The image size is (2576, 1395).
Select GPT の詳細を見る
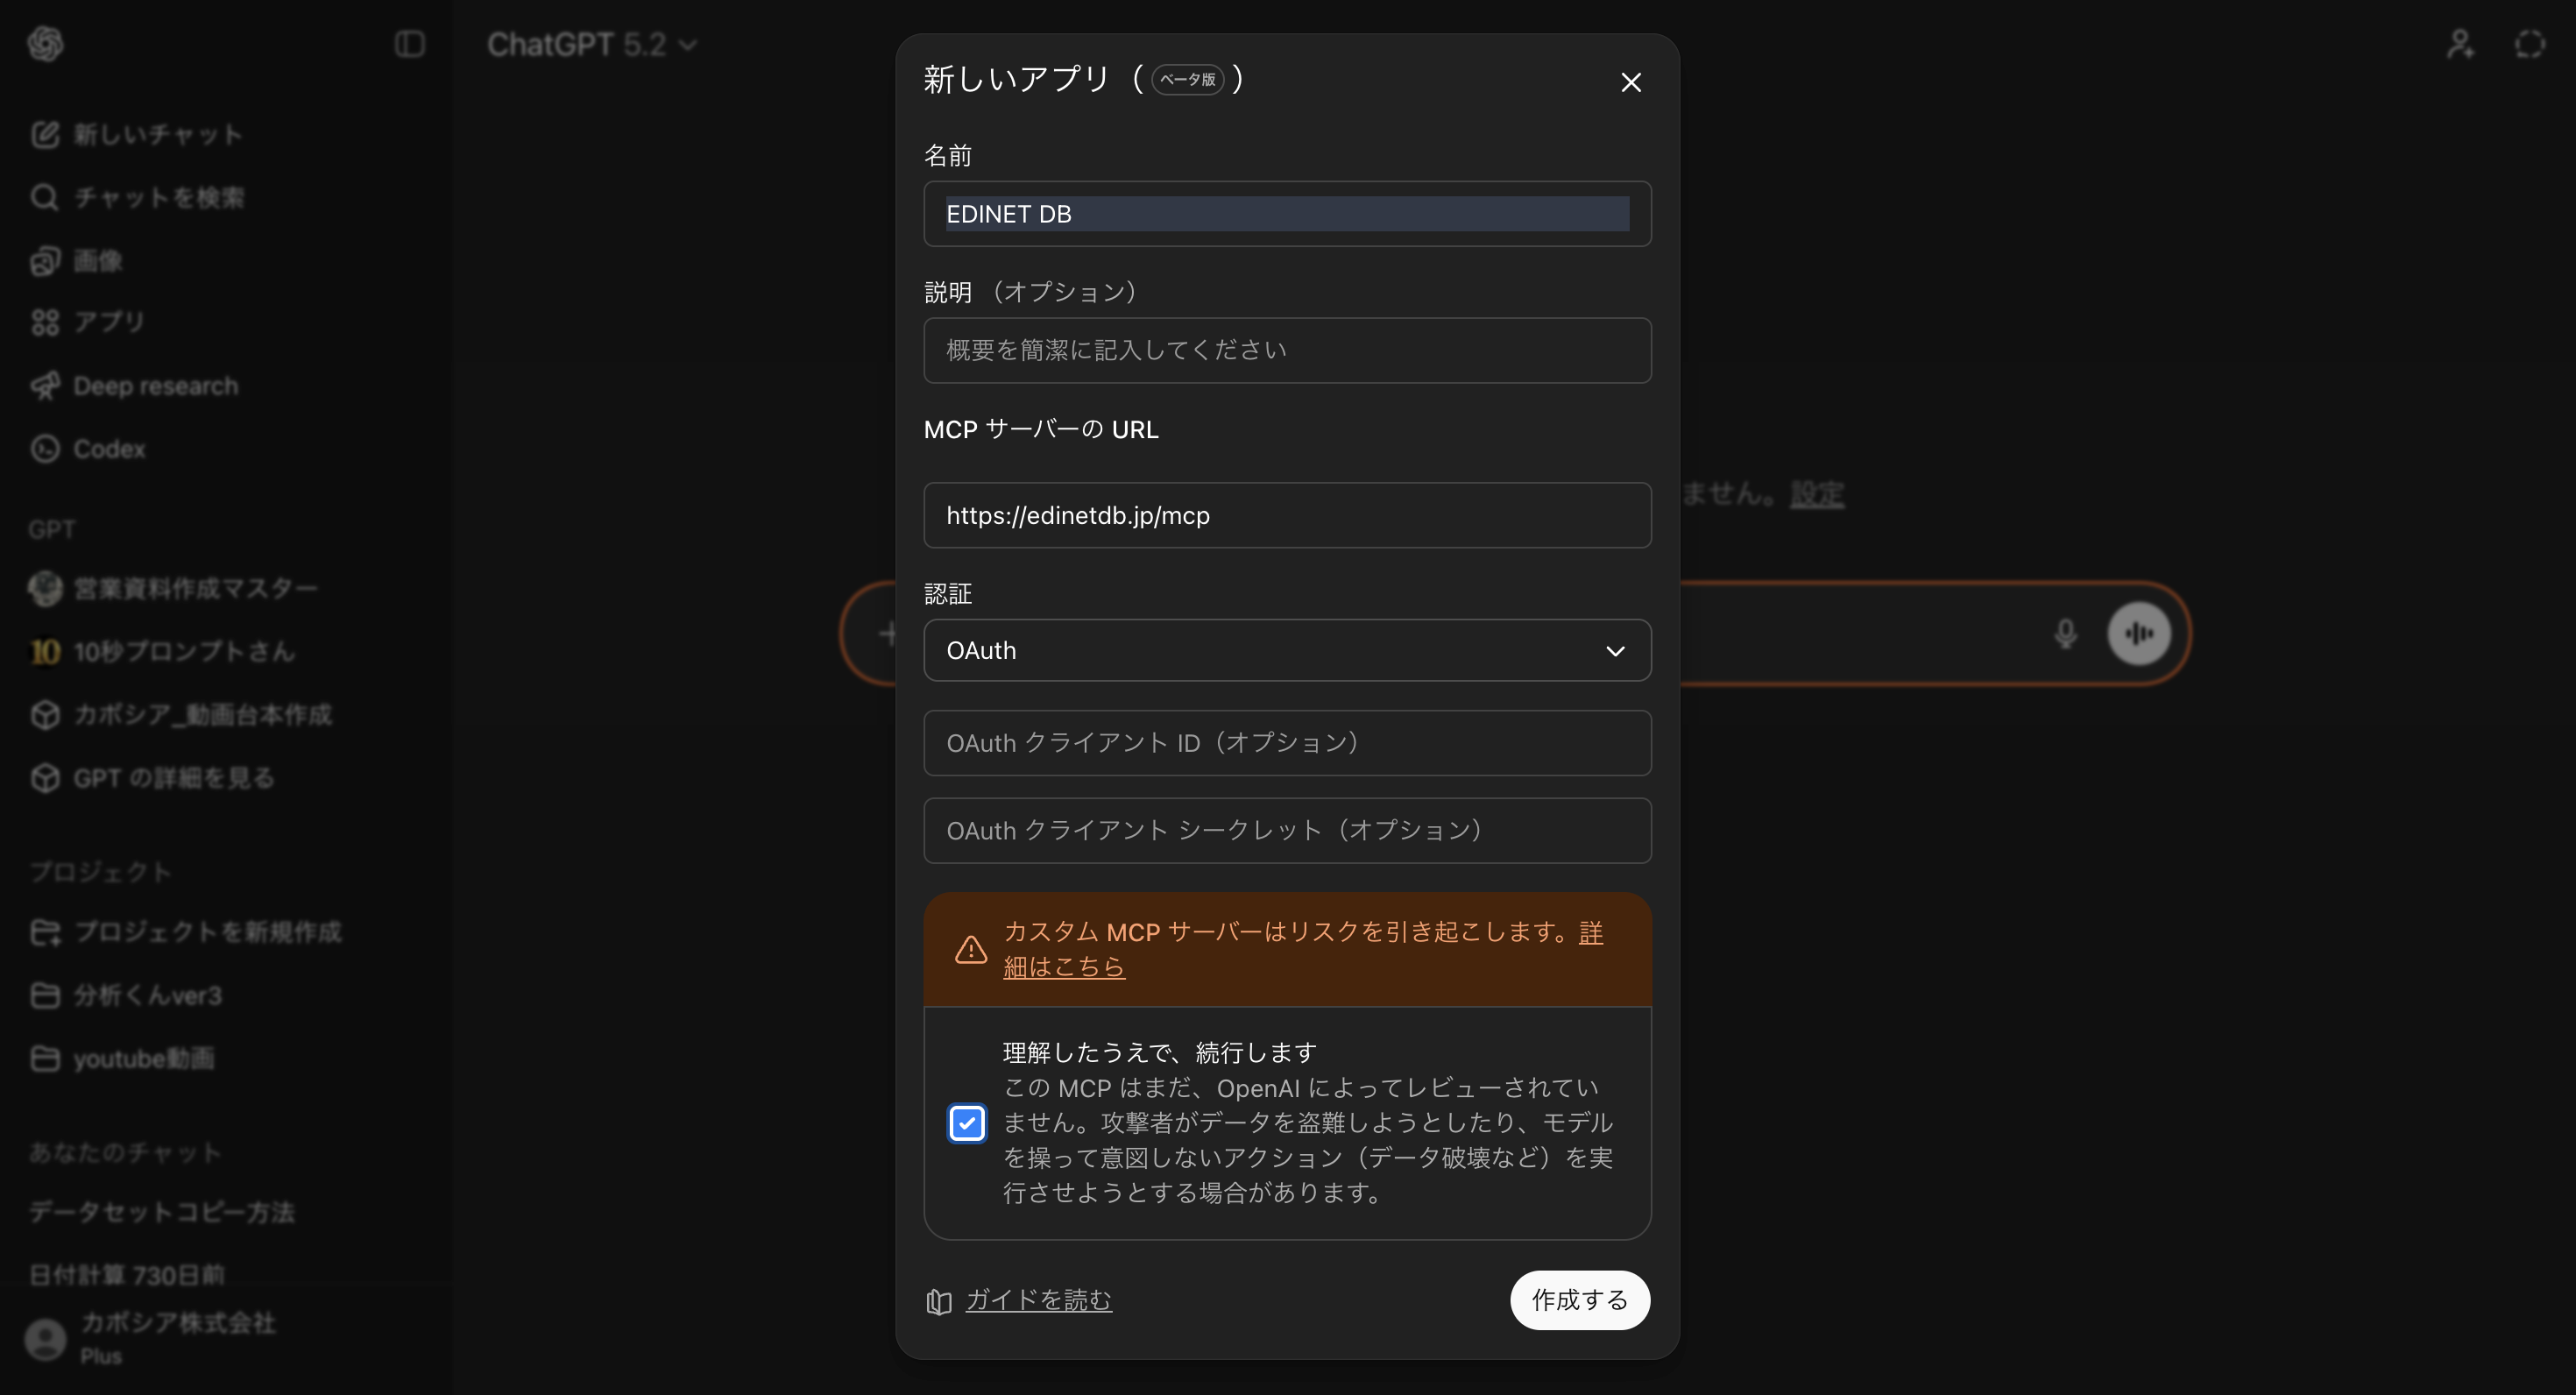[173, 778]
